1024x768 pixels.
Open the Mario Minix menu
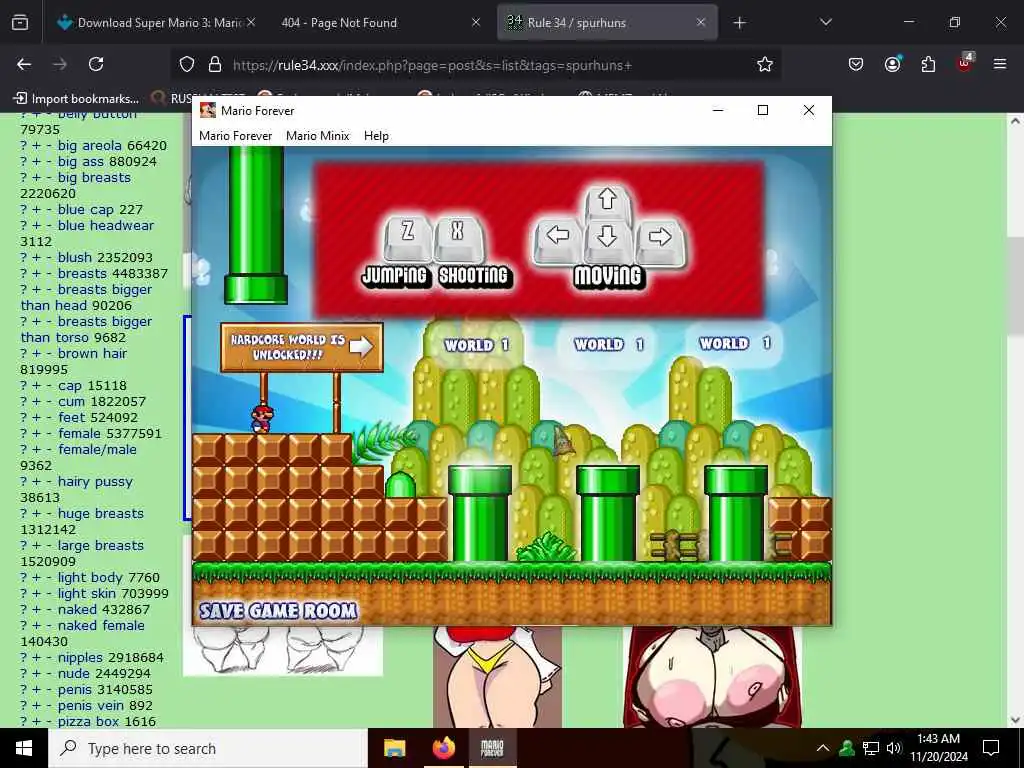[317, 136]
